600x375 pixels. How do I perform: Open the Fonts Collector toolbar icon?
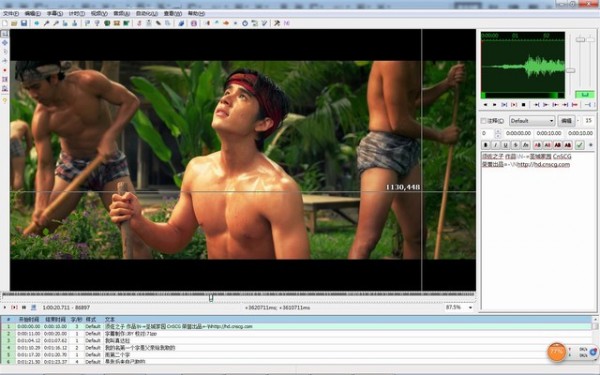click(168, 23)
